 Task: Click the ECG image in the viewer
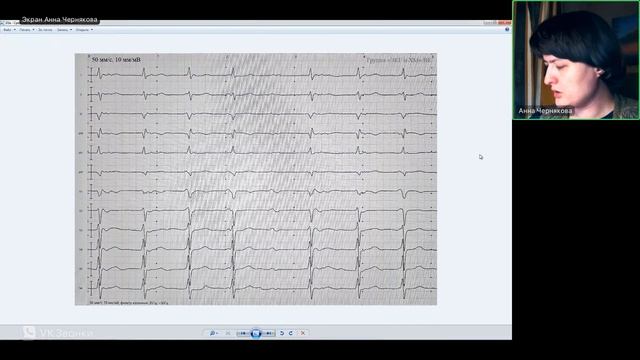coord(256,179)
